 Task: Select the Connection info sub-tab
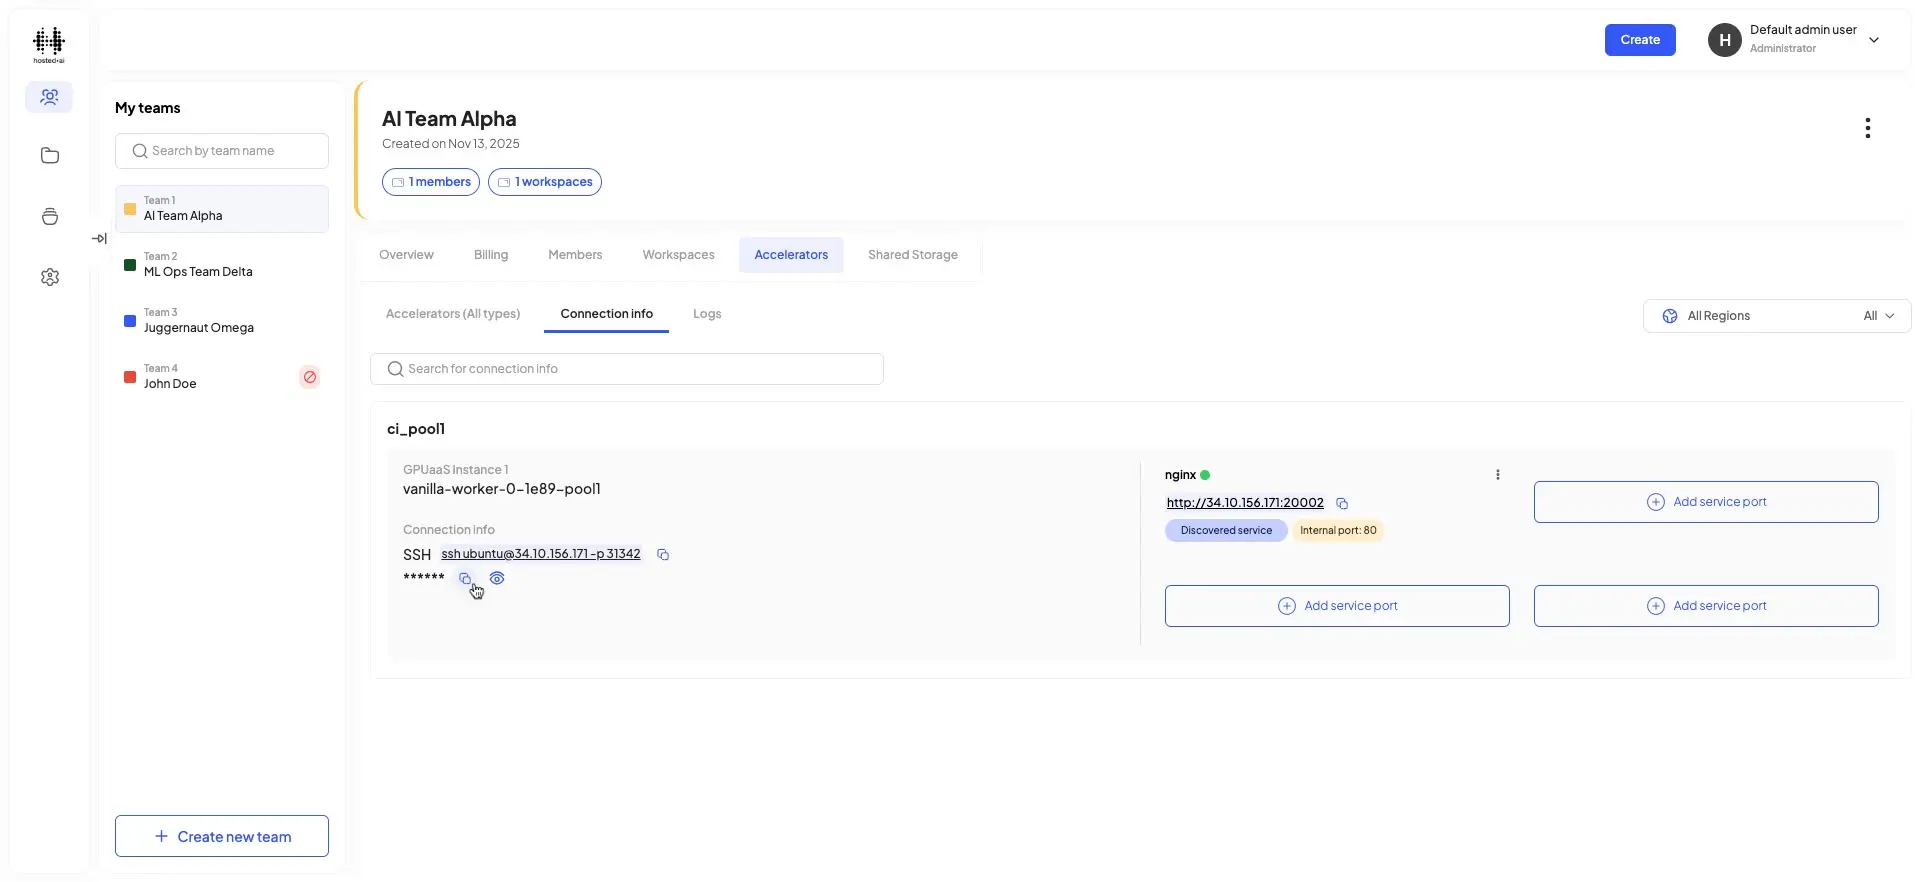coord(607,314)
